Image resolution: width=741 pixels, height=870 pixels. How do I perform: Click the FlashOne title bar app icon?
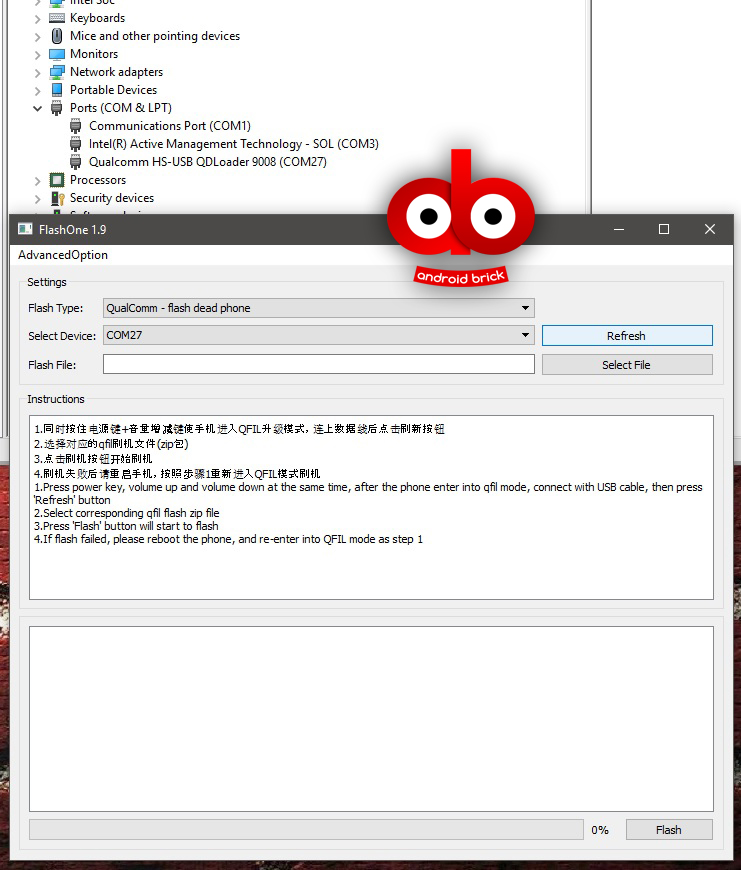point(25,229)
